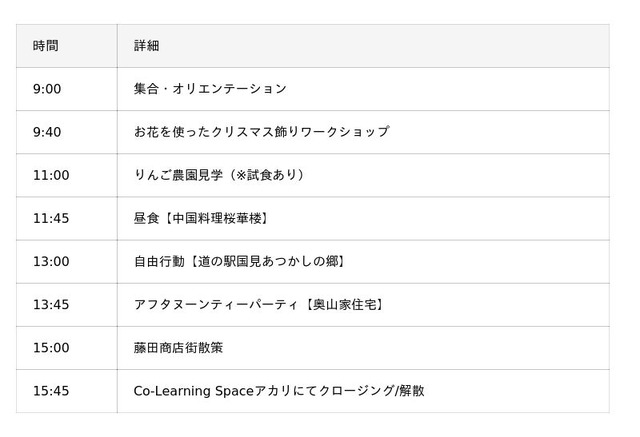Image resolution: width=640 pixels, height=437 pixels.
Task: Click the 詳細 column header
Action: [146, 46]
